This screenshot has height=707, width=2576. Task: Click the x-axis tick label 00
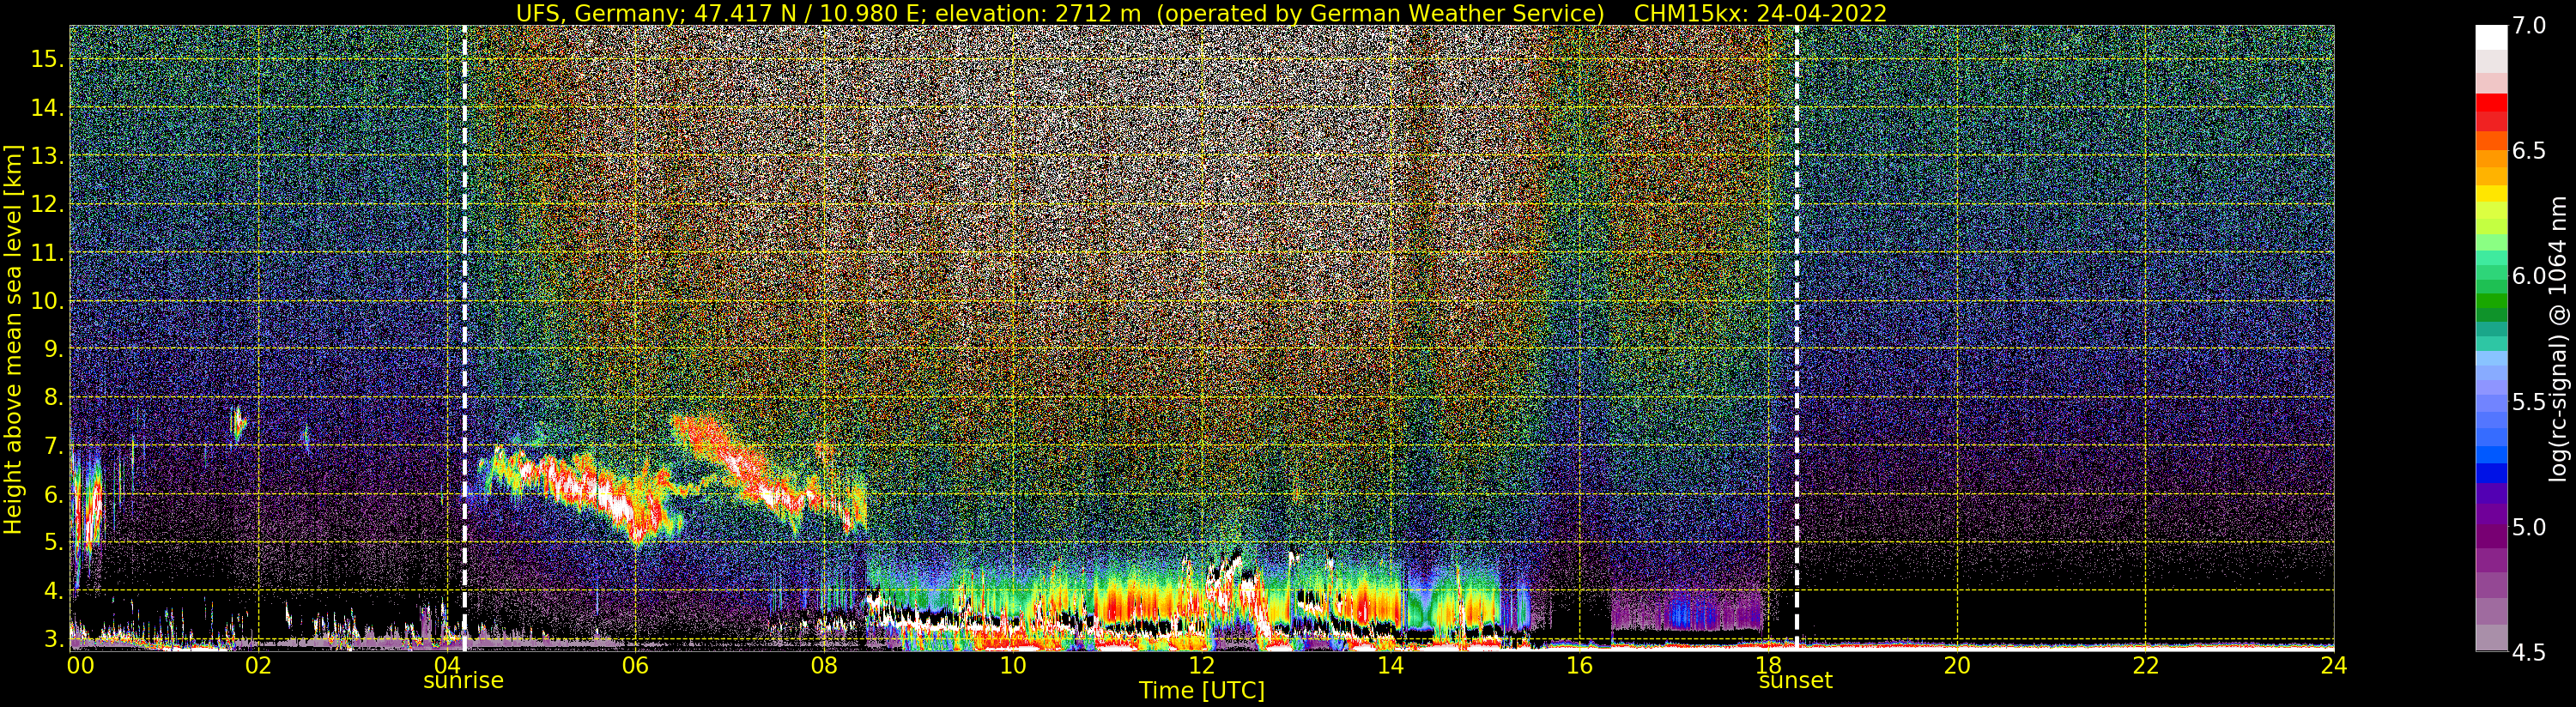(x=80, y=665)
